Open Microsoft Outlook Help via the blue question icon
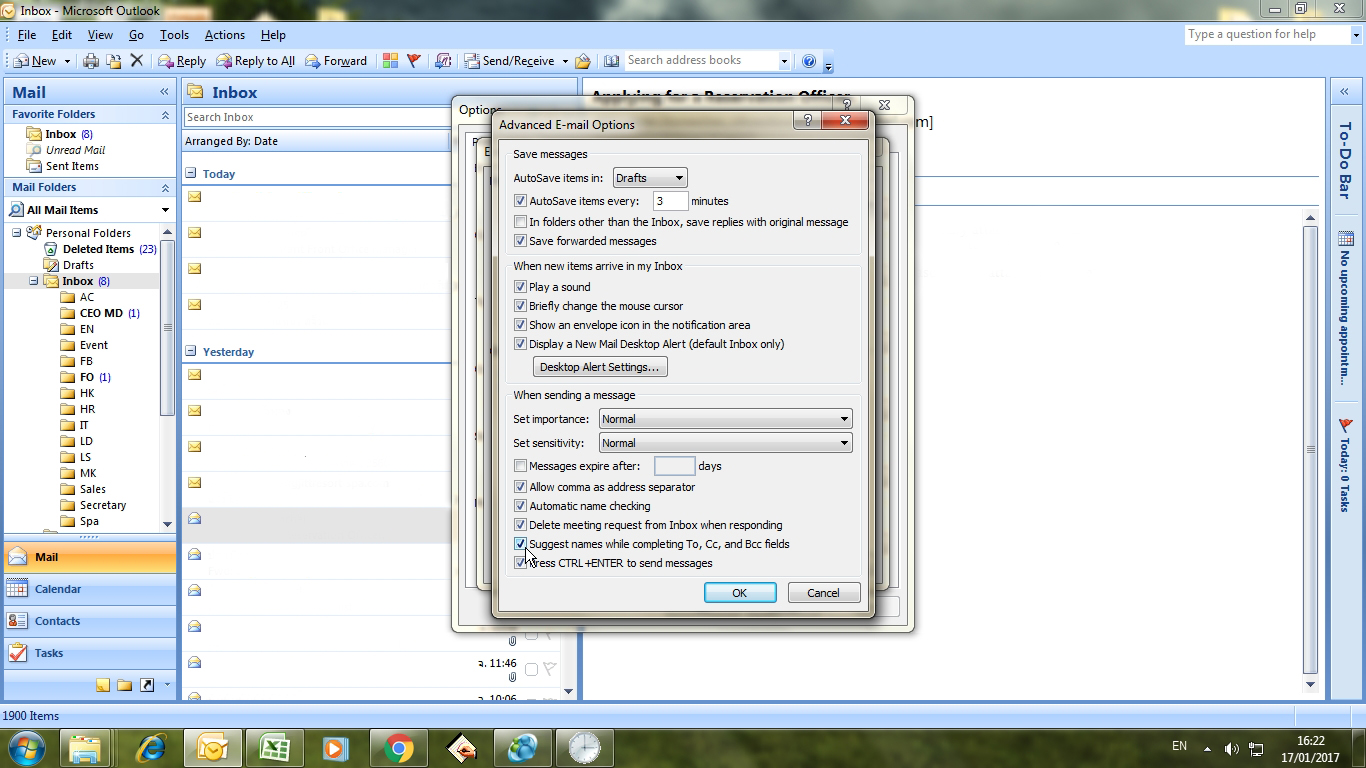This screenshot has width=1366, height=768. [809, 60]
